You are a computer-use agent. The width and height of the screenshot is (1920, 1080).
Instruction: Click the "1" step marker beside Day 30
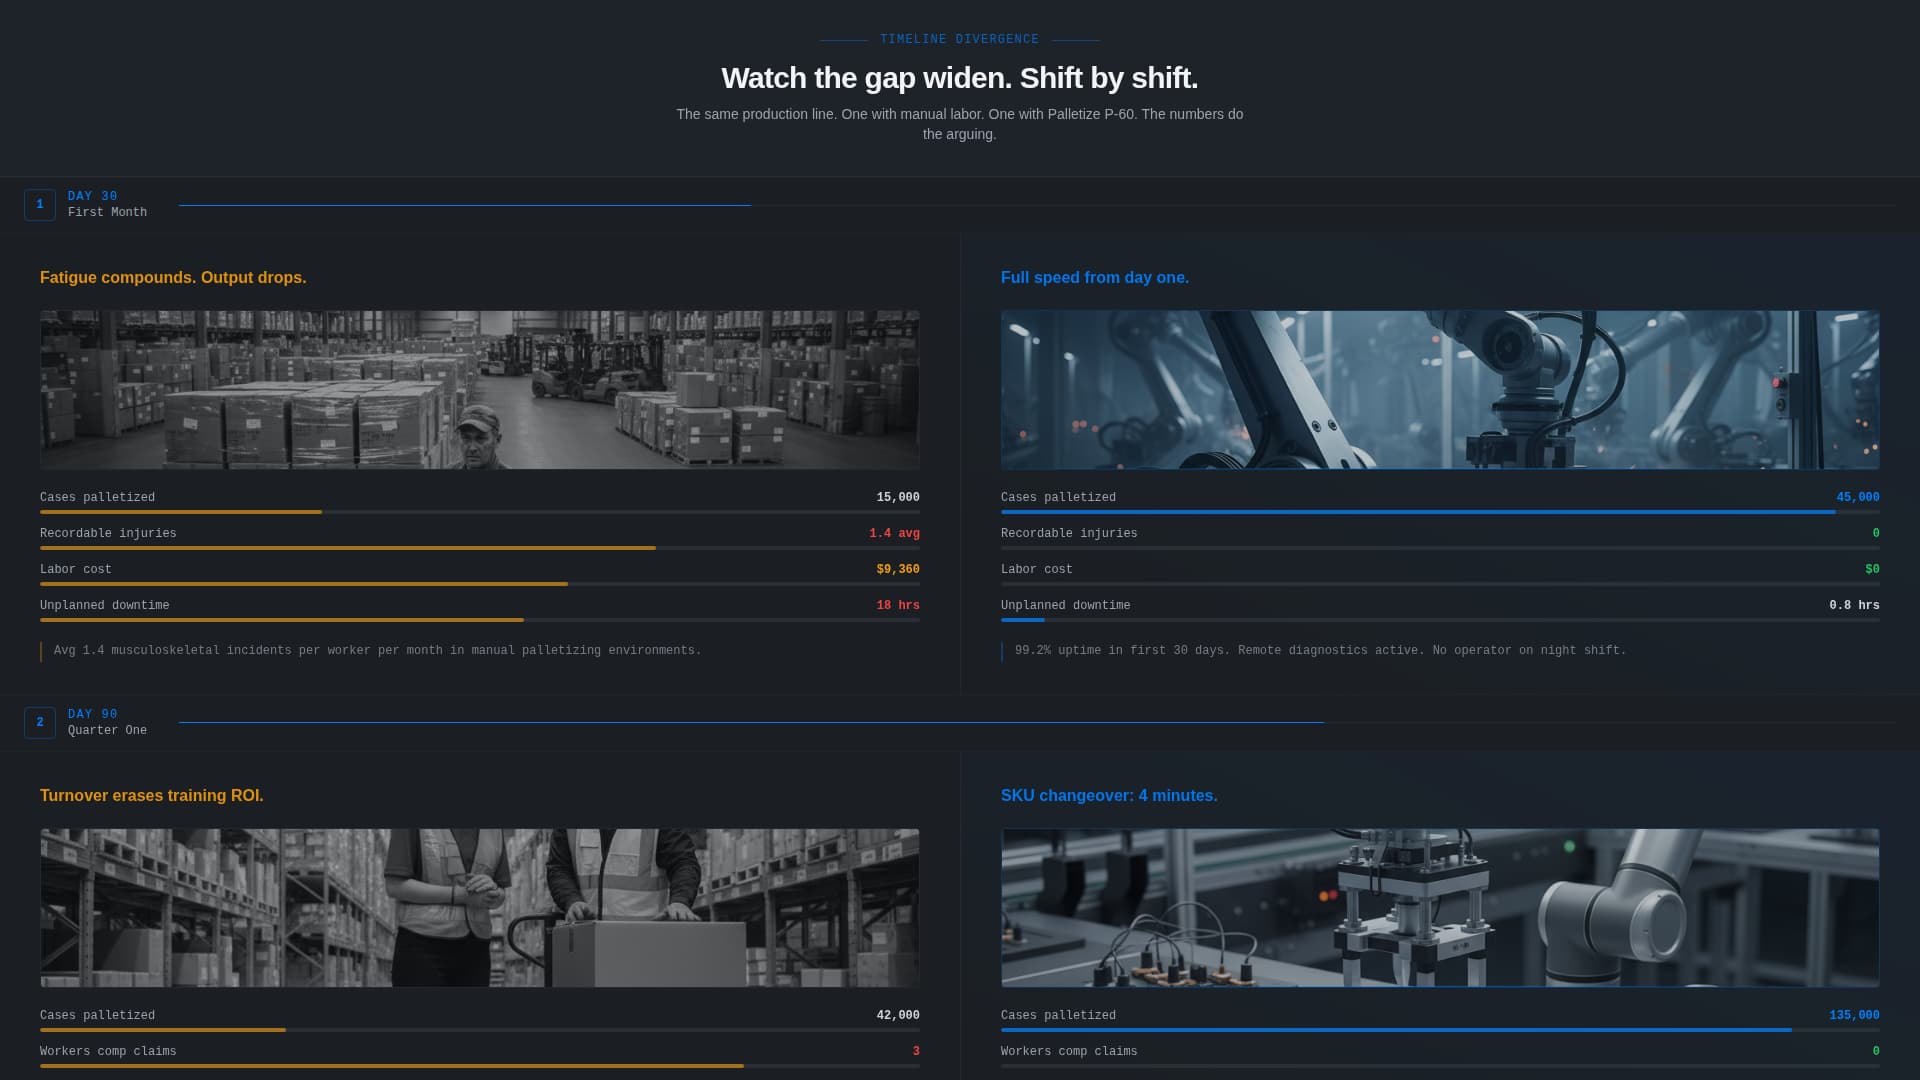[40, 204]
